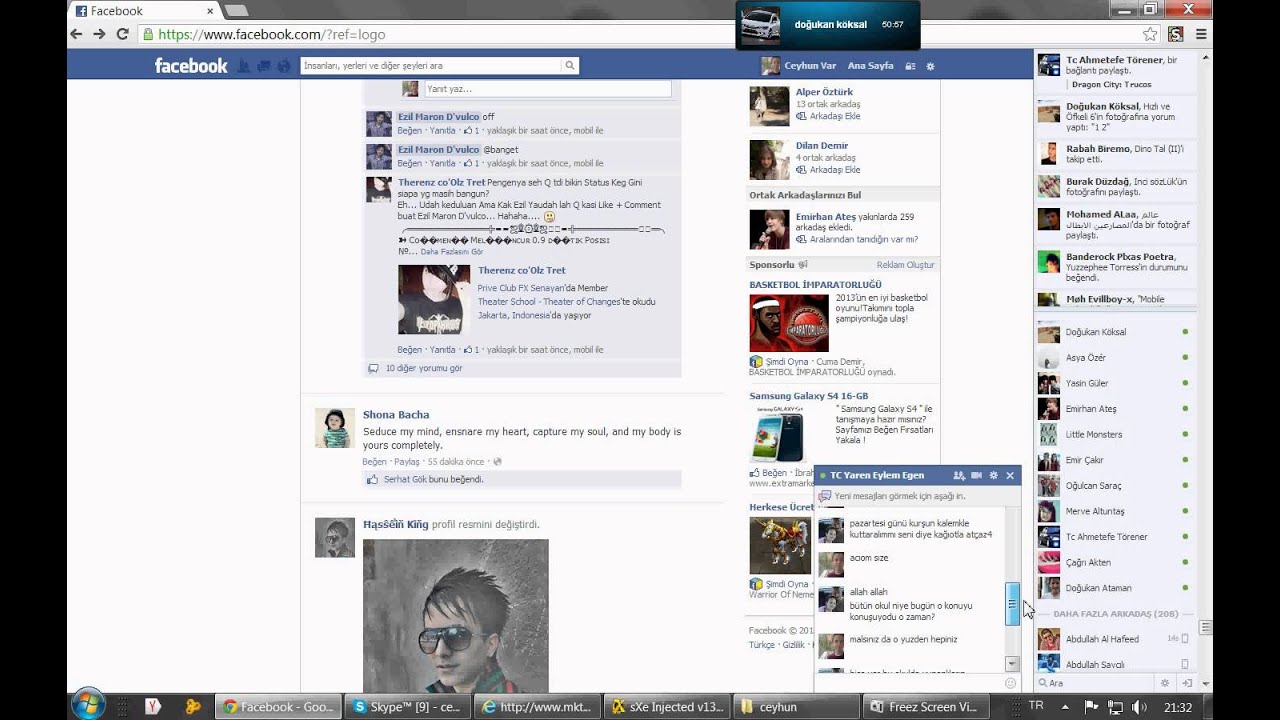
Task: Click the browser forward arrow
Action: point(99,34)
